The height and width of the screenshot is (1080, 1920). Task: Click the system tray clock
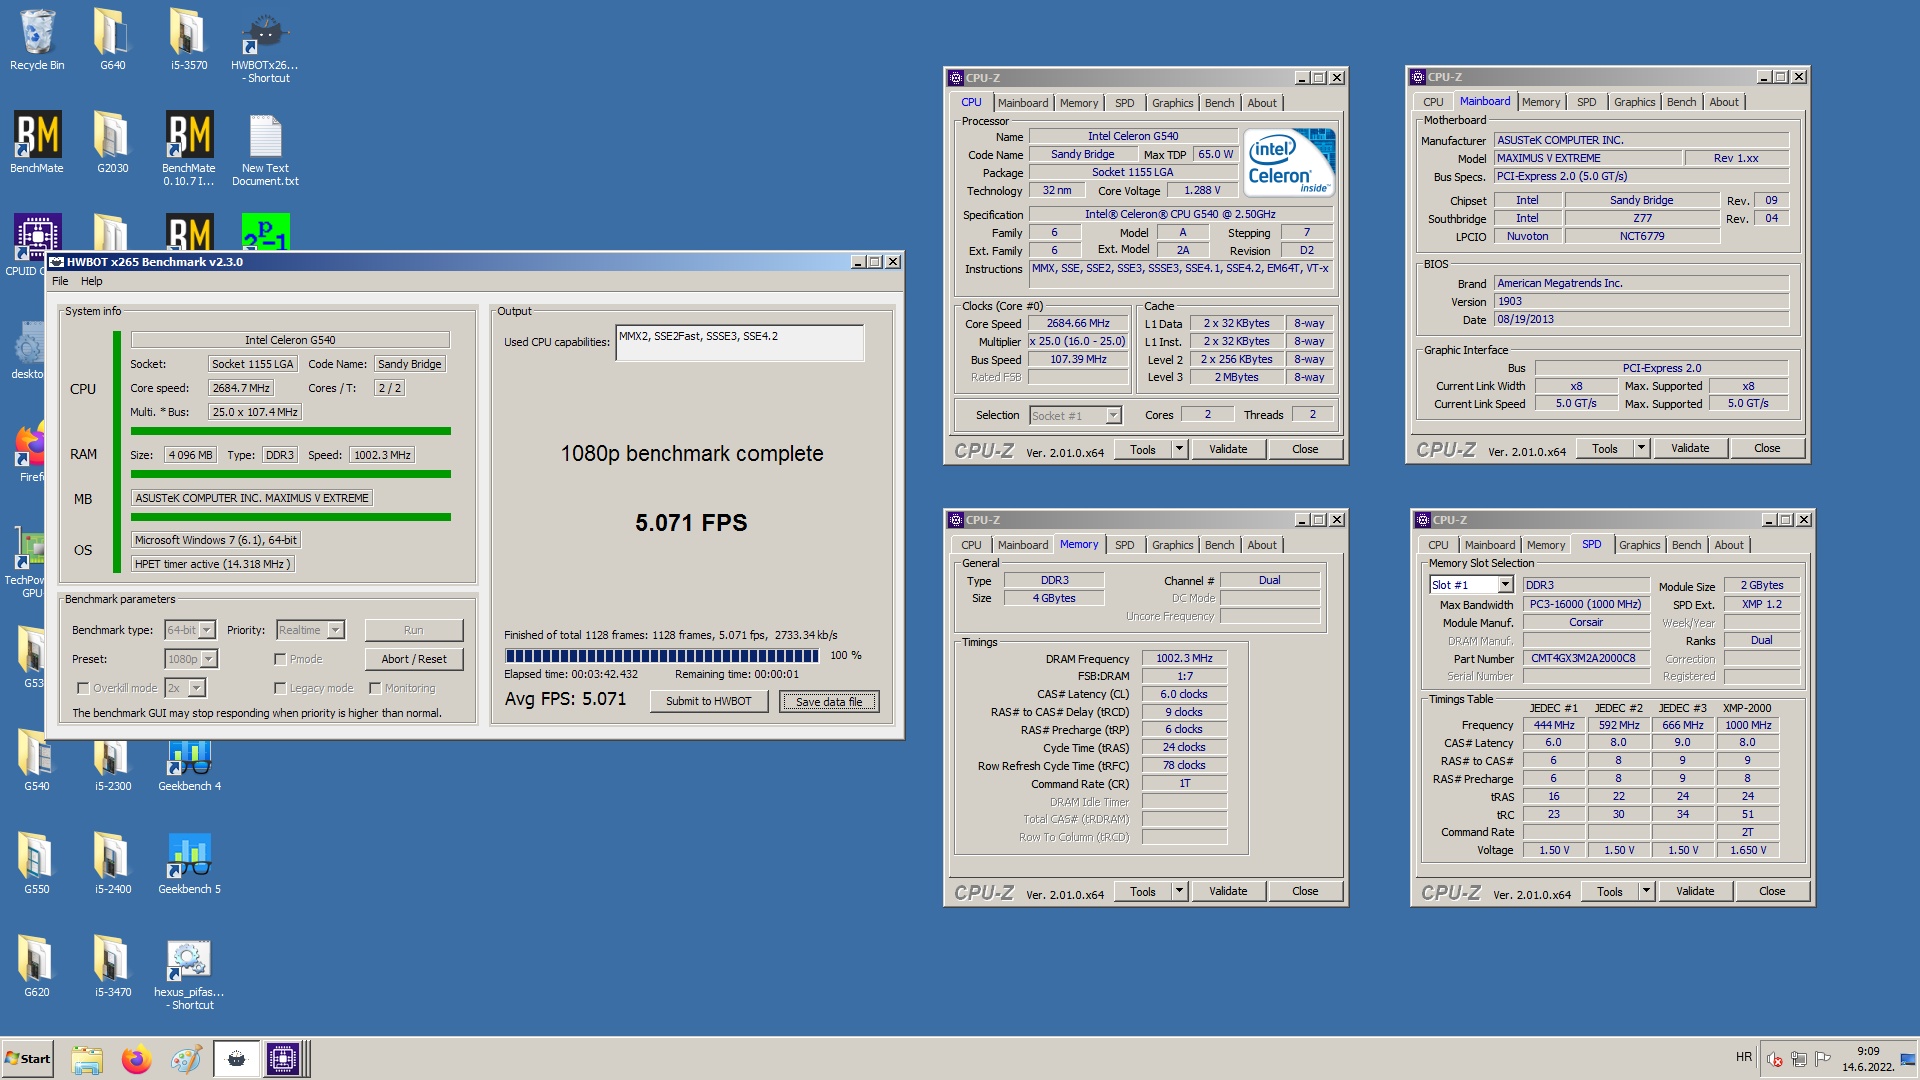point(1868,1059)
